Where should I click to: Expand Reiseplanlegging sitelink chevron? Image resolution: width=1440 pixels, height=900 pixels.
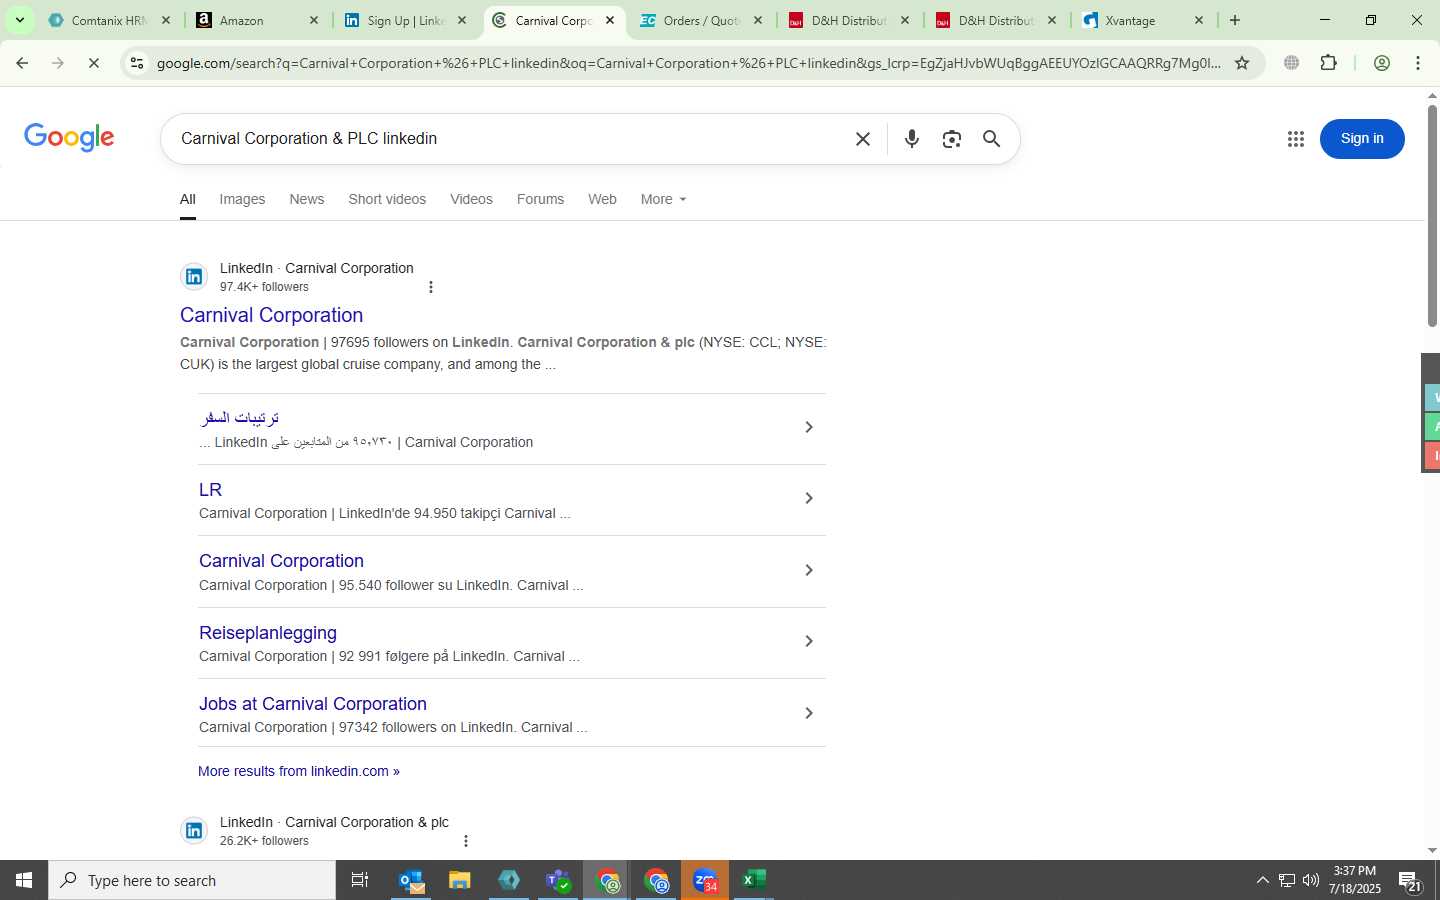tap(809, 641)
